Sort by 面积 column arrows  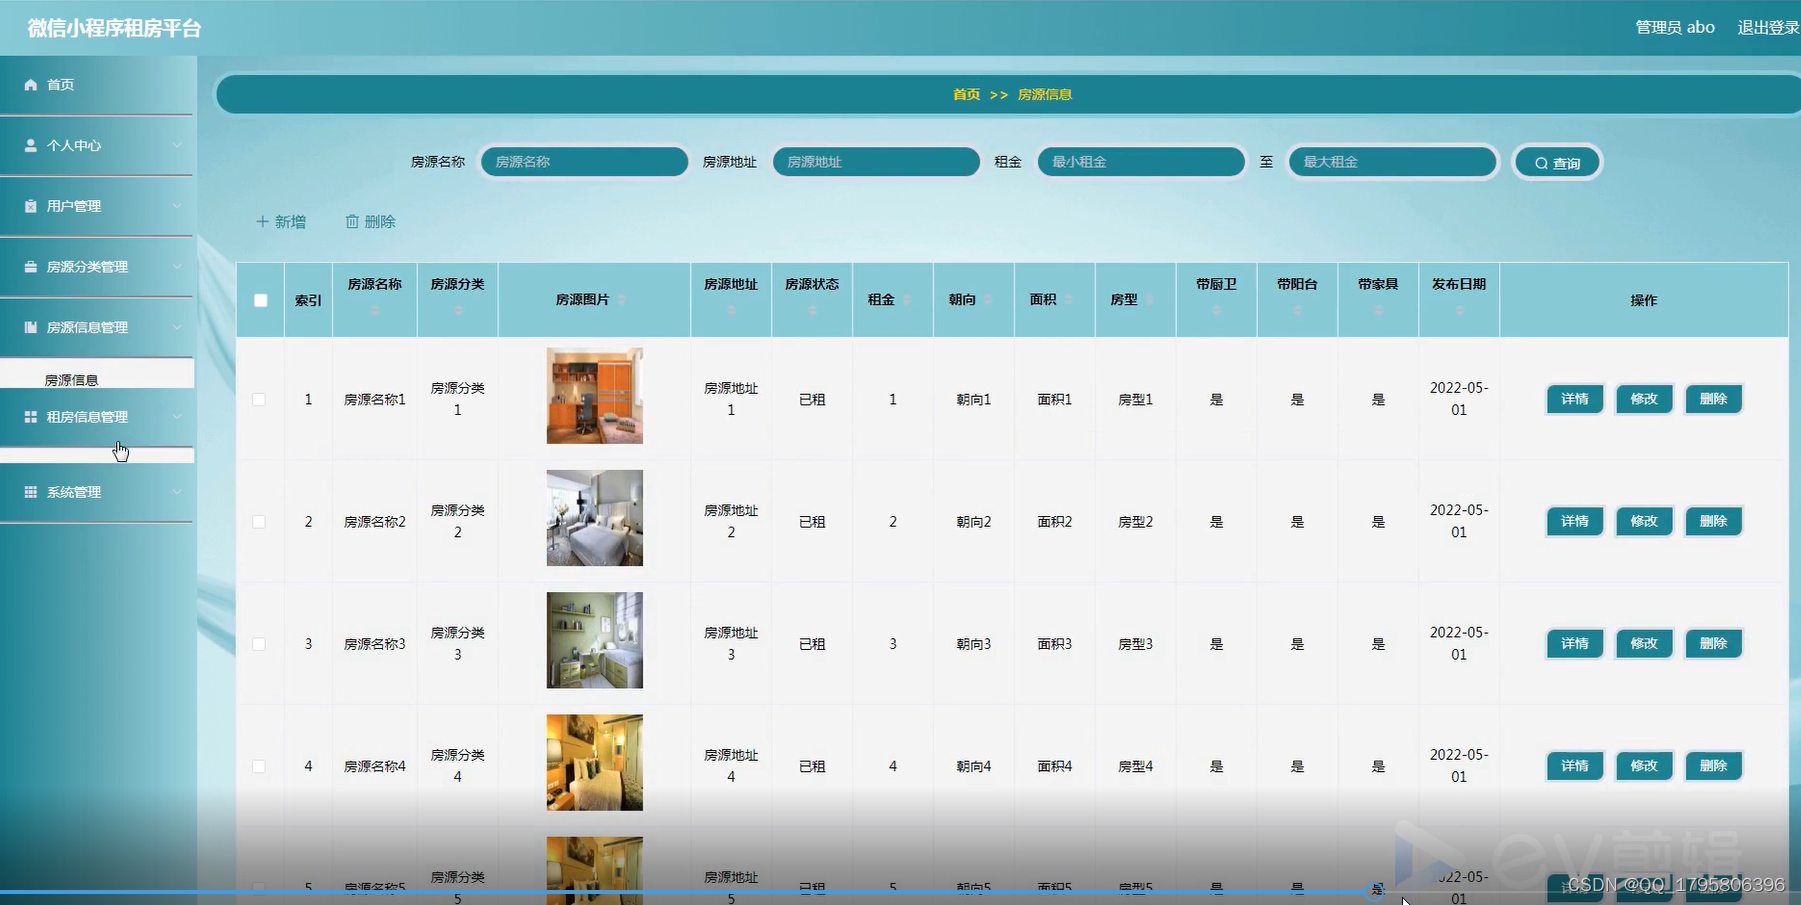[1069, 300]
